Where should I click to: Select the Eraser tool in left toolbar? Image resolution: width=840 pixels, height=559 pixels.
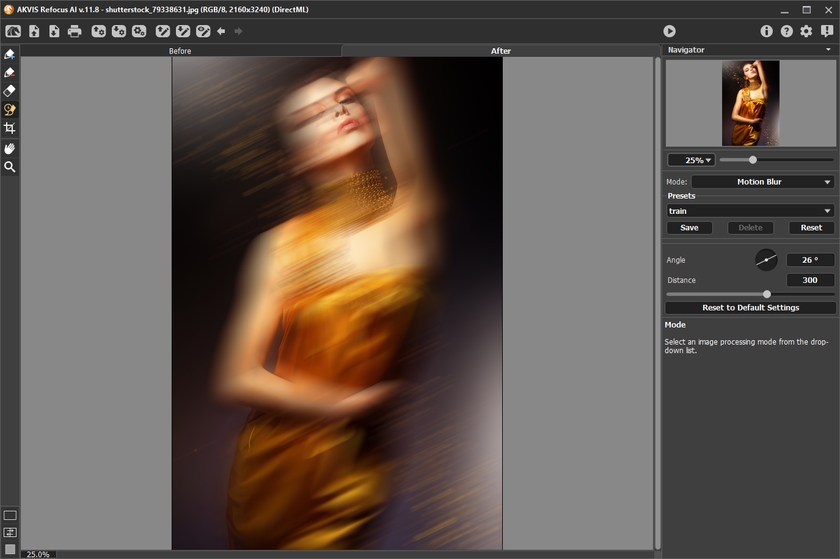10,91
